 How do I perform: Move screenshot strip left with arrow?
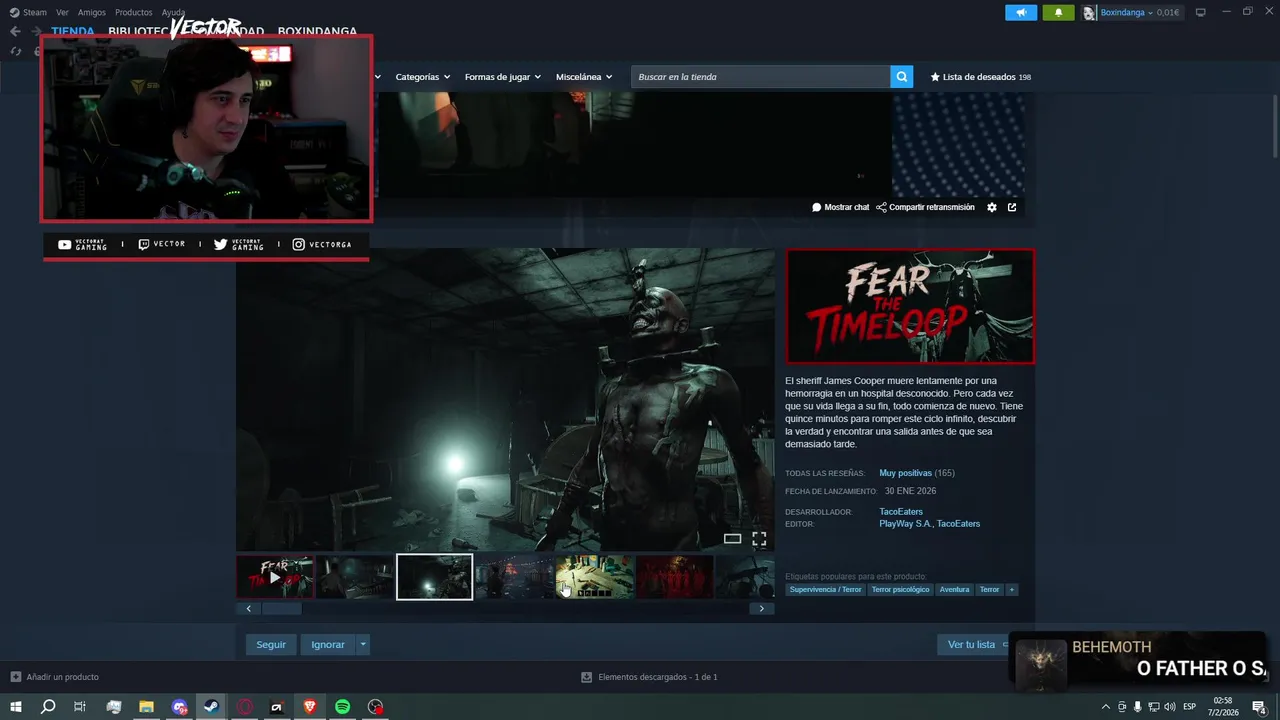pos(249,608)
